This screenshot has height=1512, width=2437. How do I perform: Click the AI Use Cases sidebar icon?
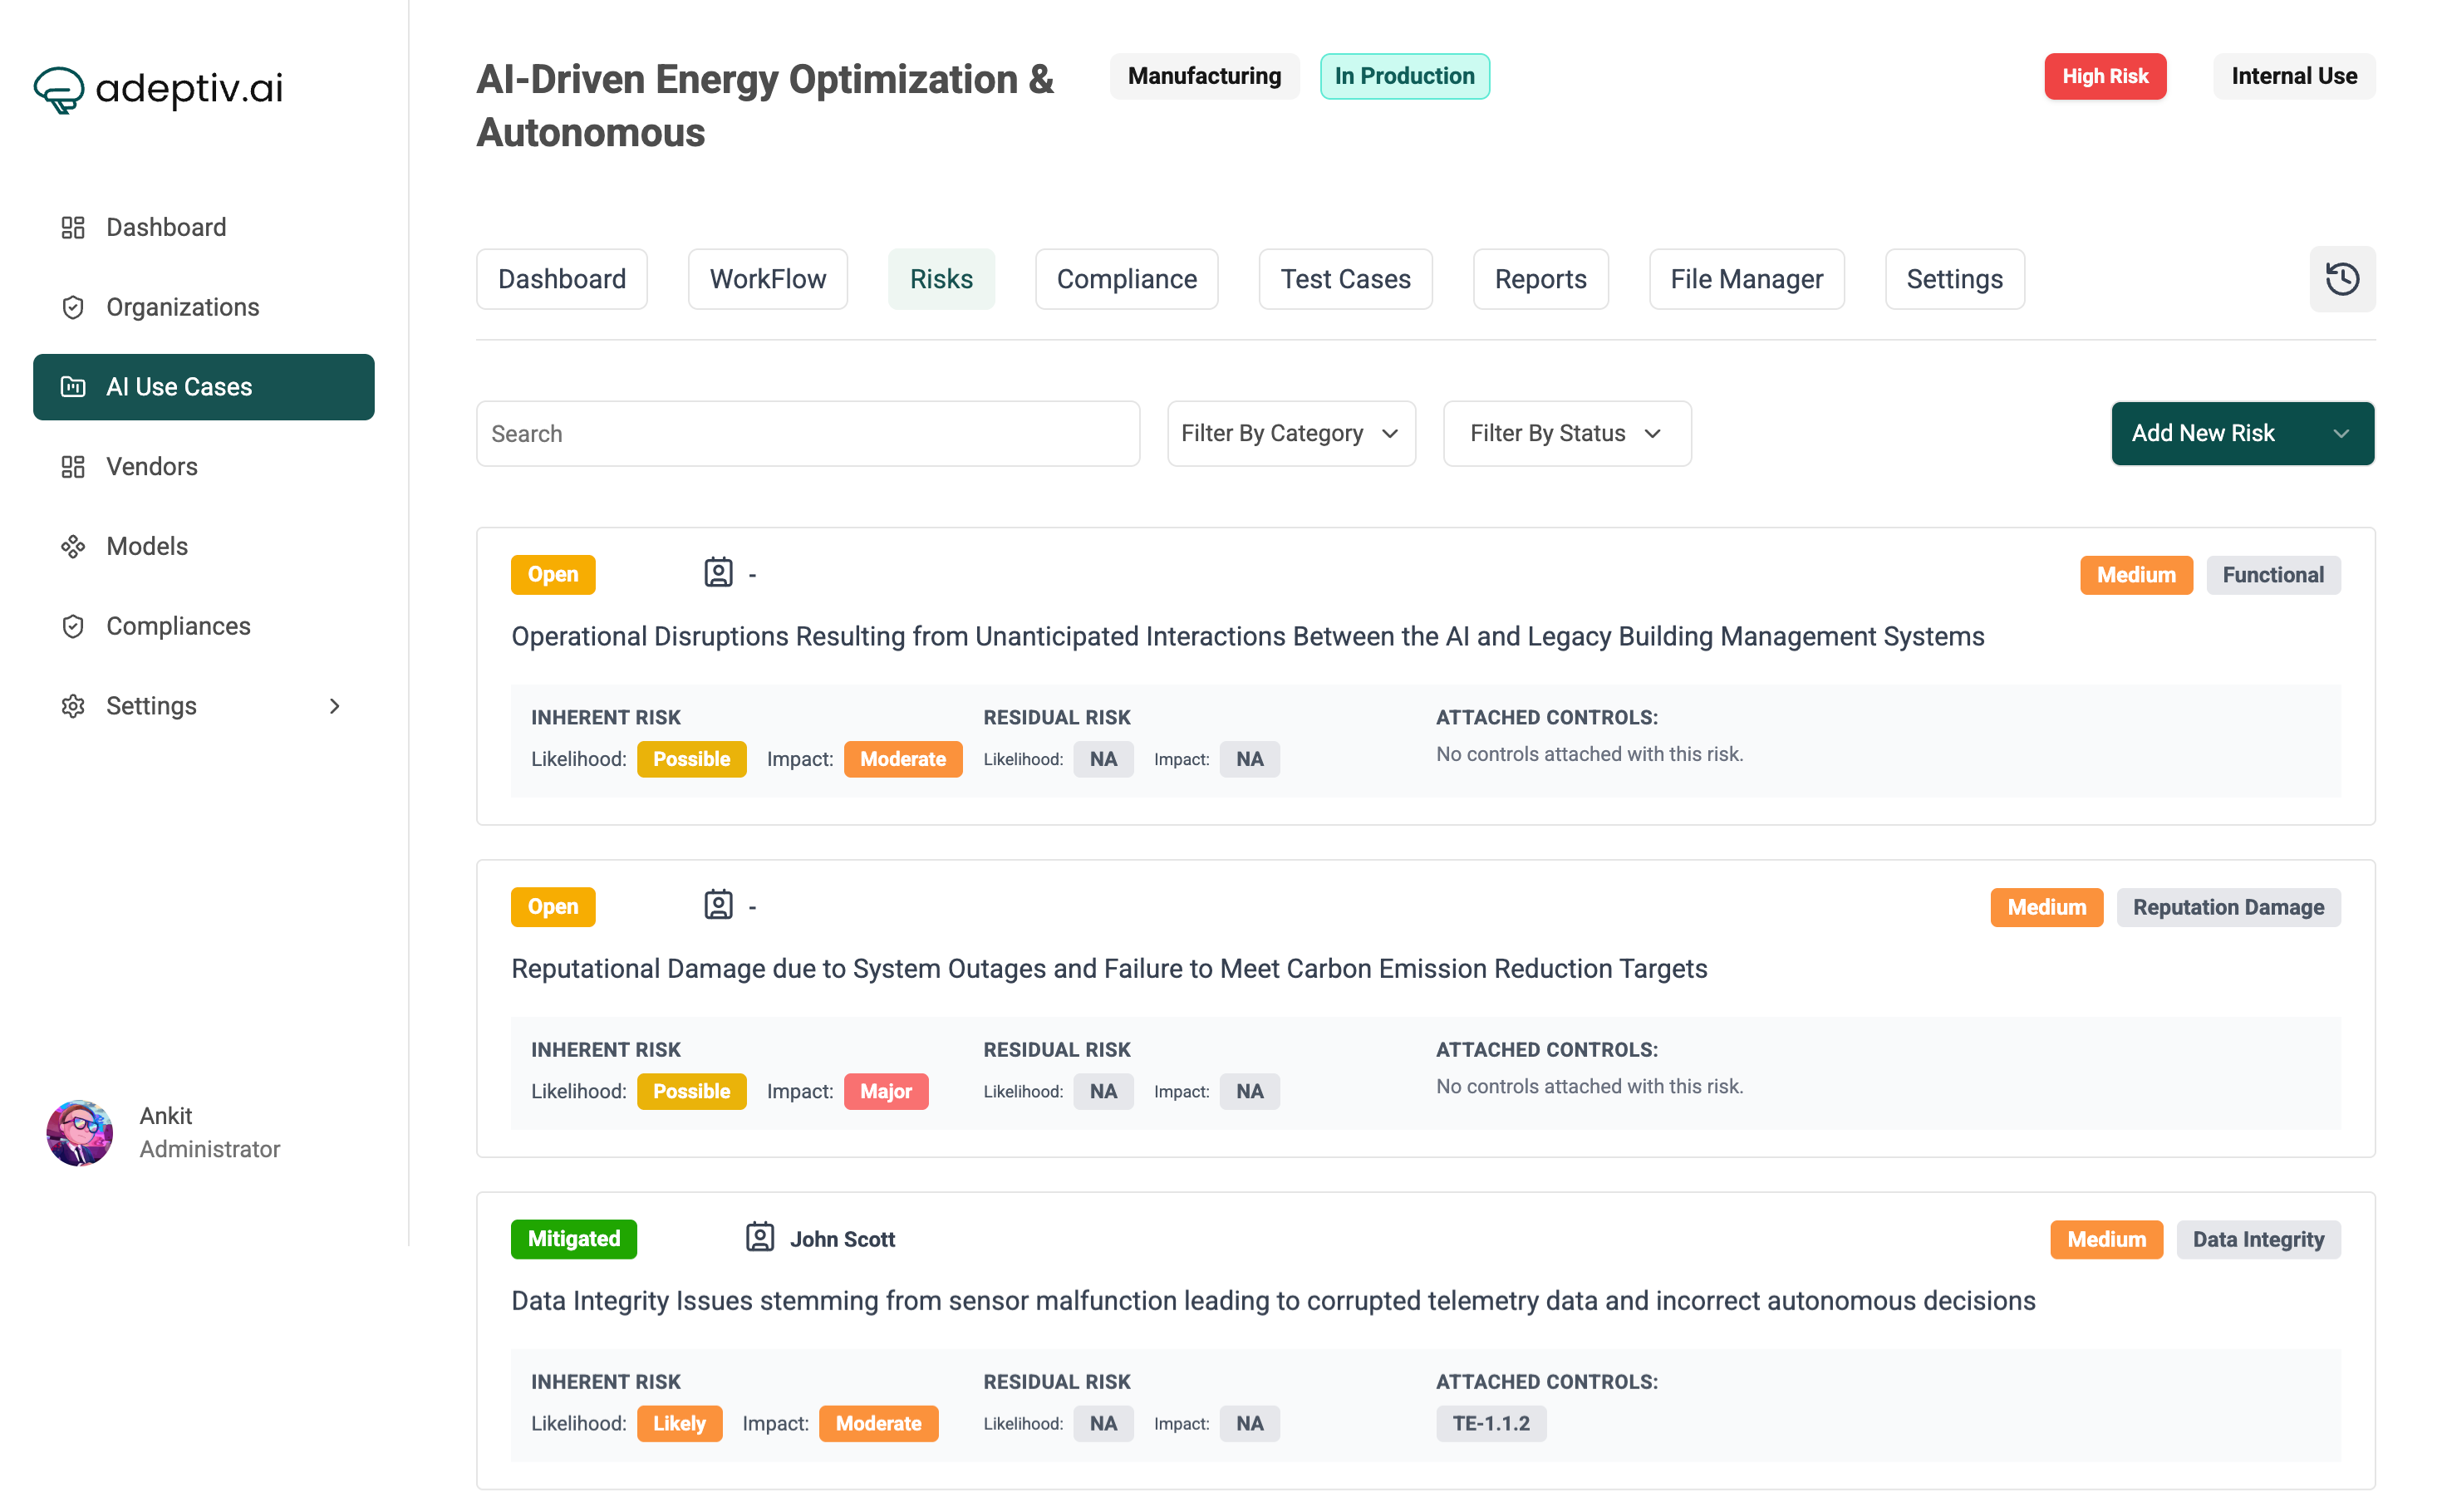pyautogui.click(x=72, y=387)
